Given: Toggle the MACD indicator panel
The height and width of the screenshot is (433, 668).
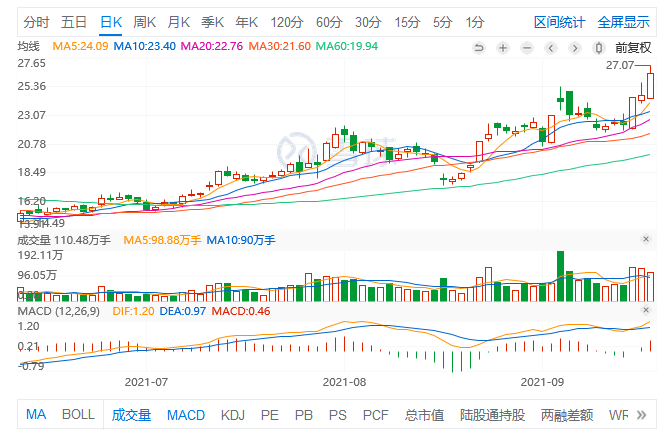Looking at the screenshot, I should coord(185,414).
